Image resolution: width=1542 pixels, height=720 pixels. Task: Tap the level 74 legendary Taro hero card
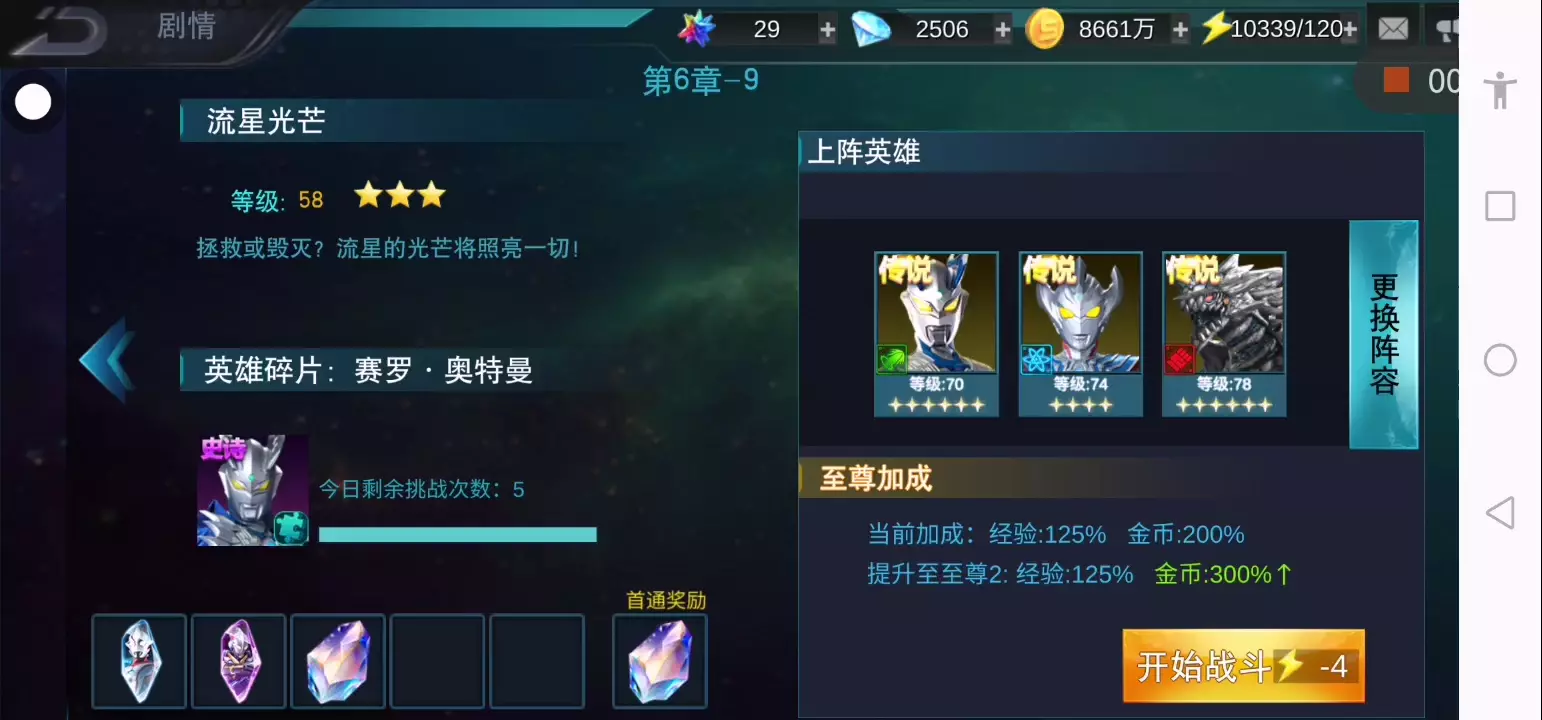(1080, 334)
